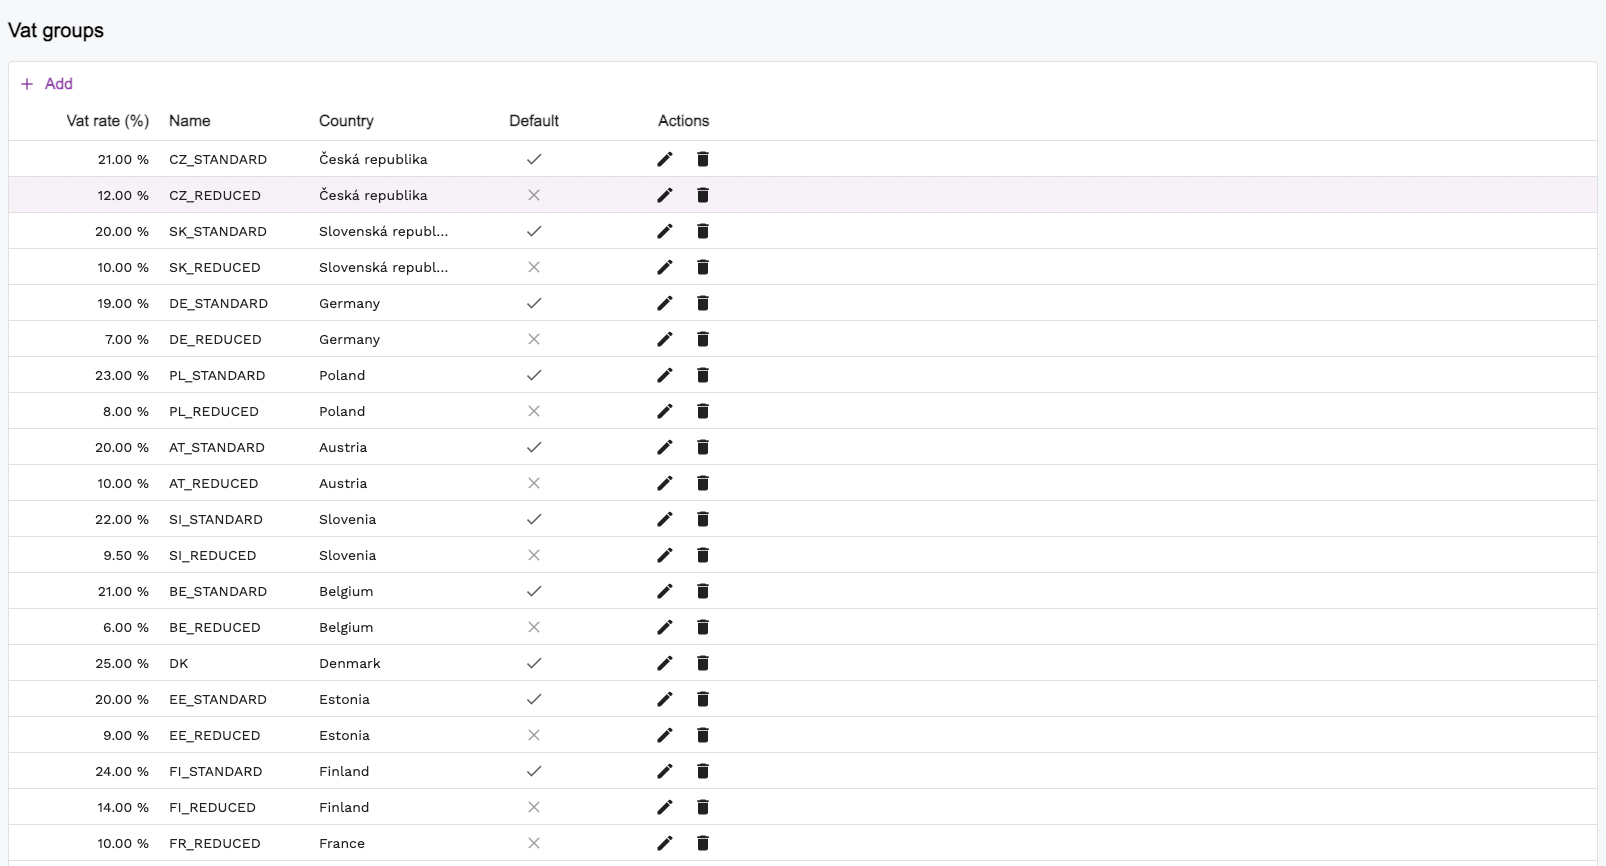Screen dimensions: 1606x866
Task: Edit the EE_STANDARD VAT group
Action: click(x=665, y=699)
